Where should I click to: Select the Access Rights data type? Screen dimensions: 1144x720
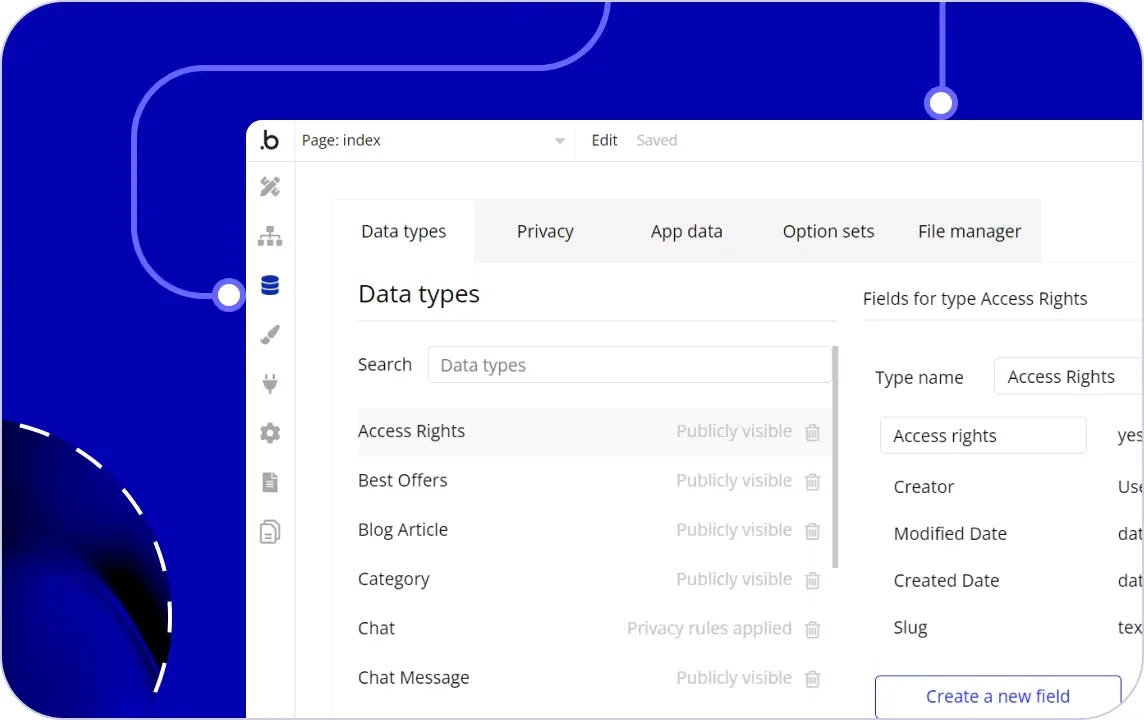(x=594, y=432)
